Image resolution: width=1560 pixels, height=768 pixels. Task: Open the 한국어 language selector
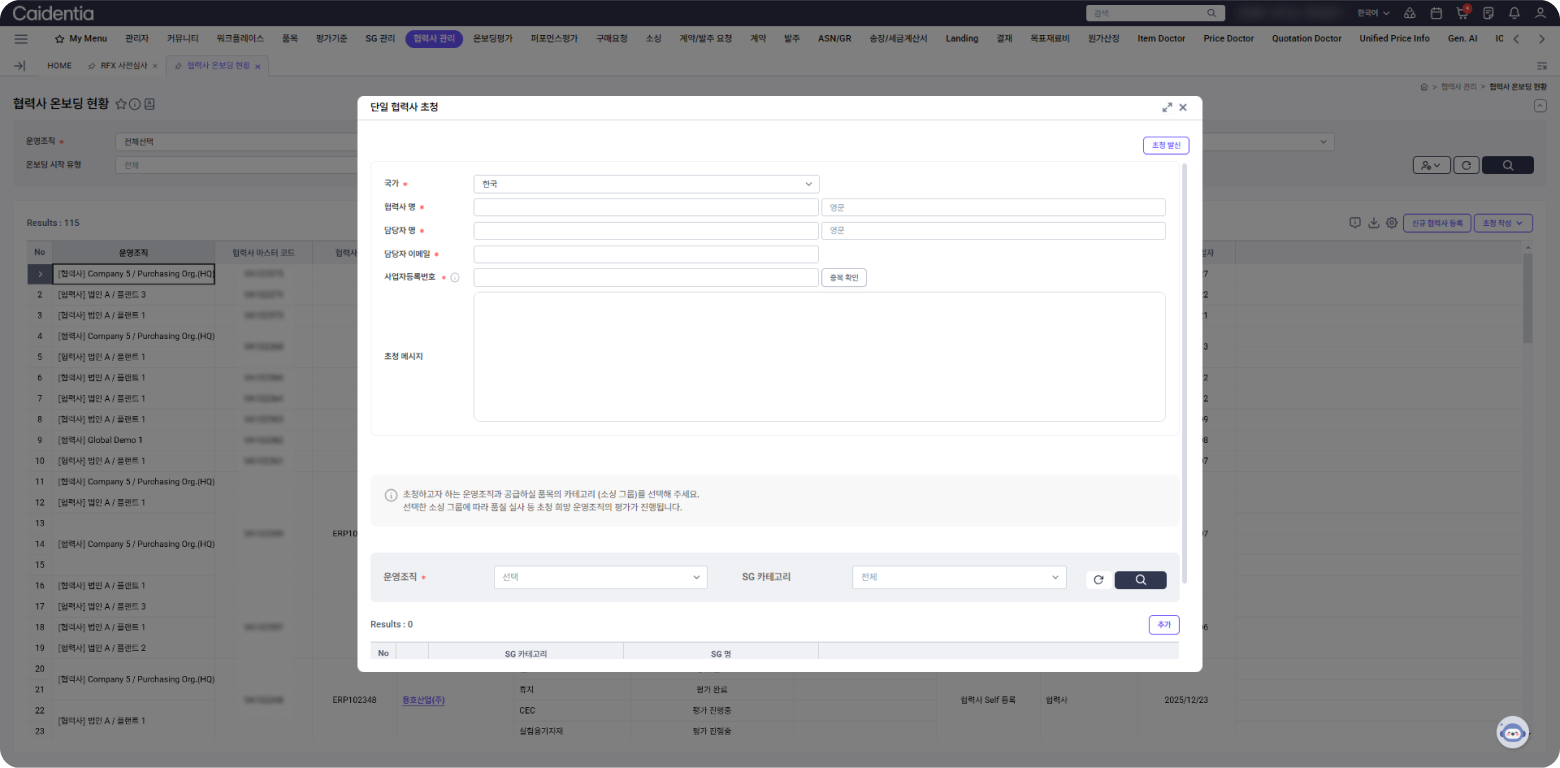click(1373, 13)
